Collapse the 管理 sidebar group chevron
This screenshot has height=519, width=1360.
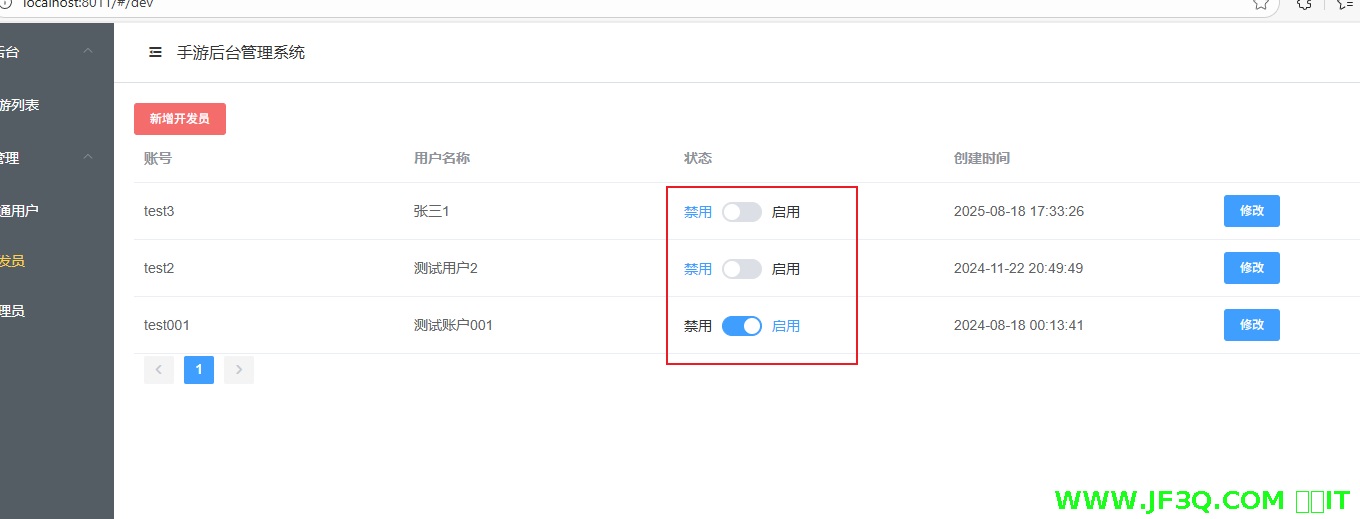click(88, 157)
